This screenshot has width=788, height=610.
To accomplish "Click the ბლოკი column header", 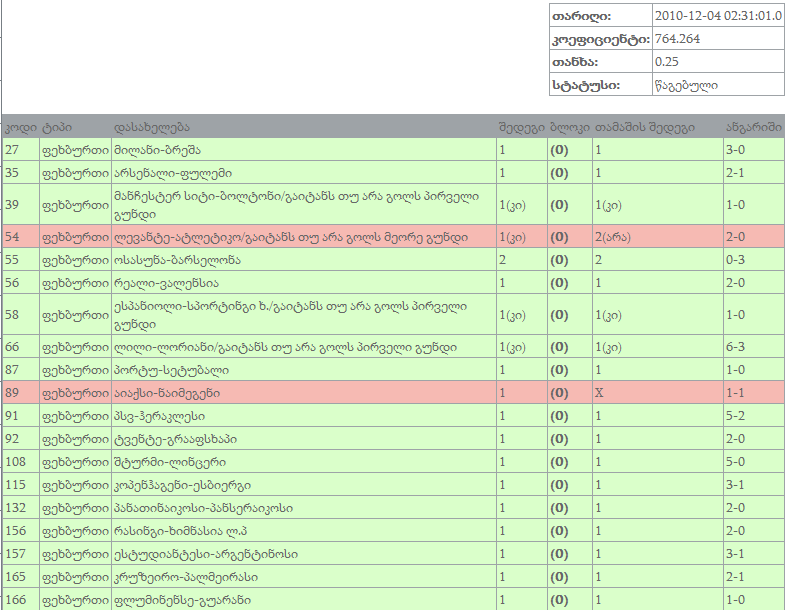I will point(570,128).
